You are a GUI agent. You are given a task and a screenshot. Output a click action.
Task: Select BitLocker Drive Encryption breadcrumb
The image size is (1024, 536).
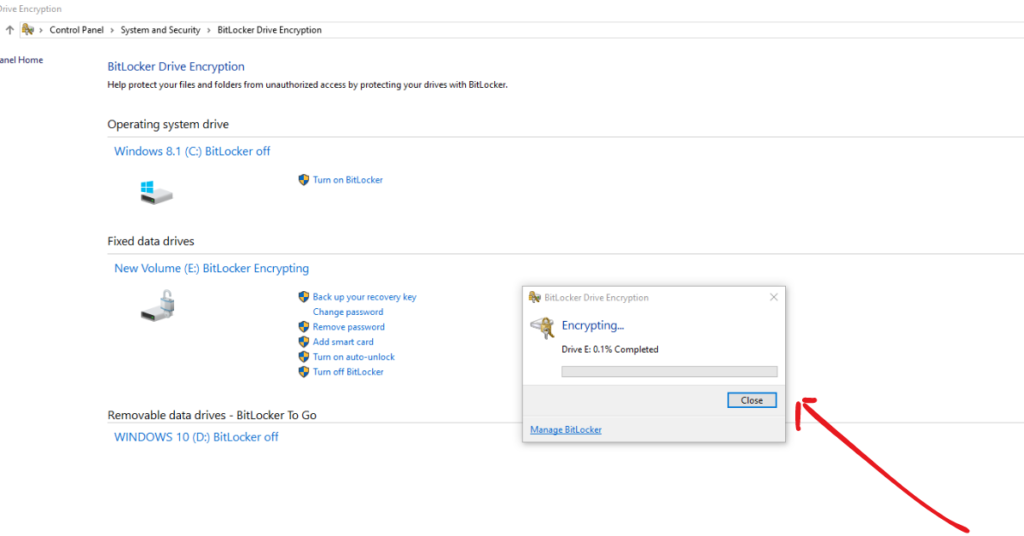269,30
